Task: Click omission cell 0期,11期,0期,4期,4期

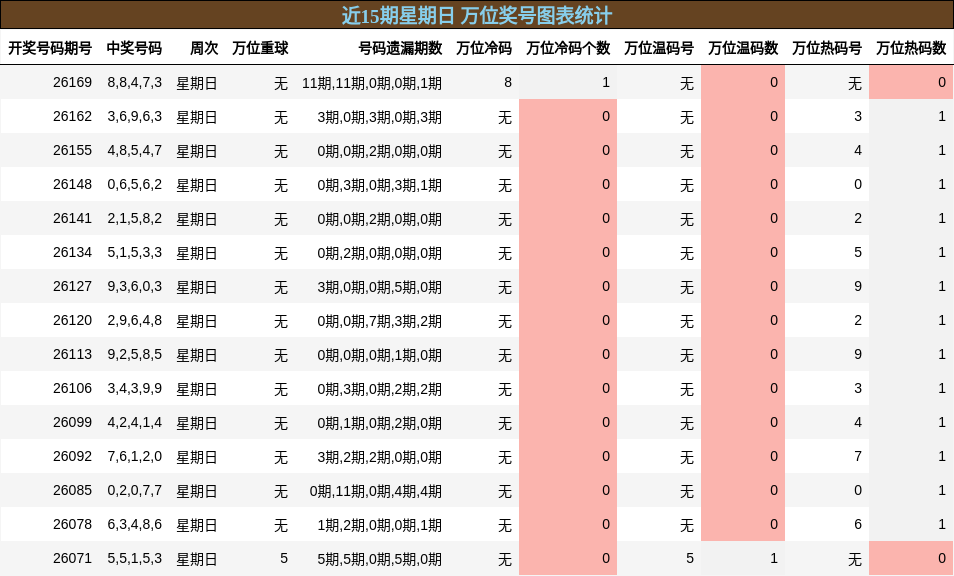Action: point(376,492)
